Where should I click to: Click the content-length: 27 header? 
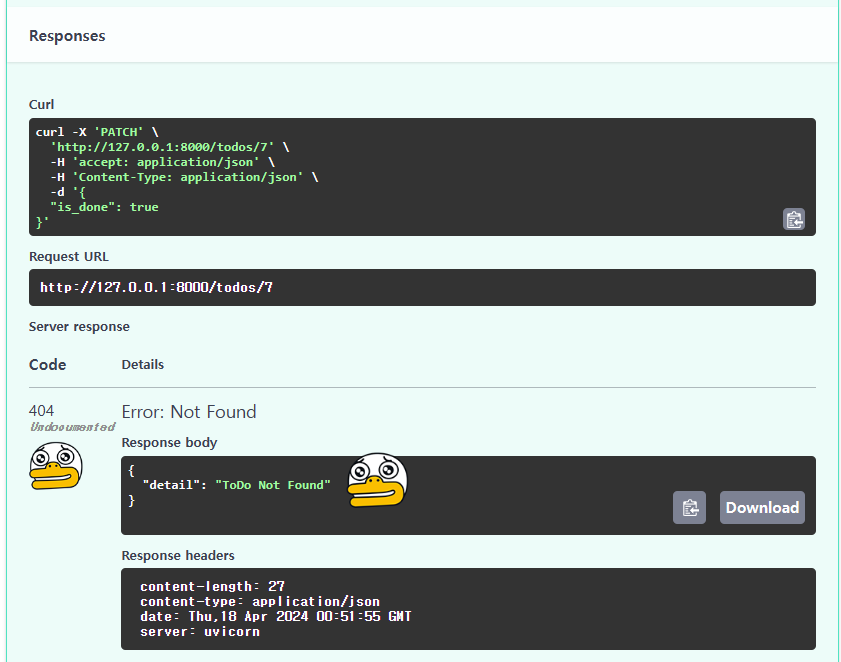212,586
